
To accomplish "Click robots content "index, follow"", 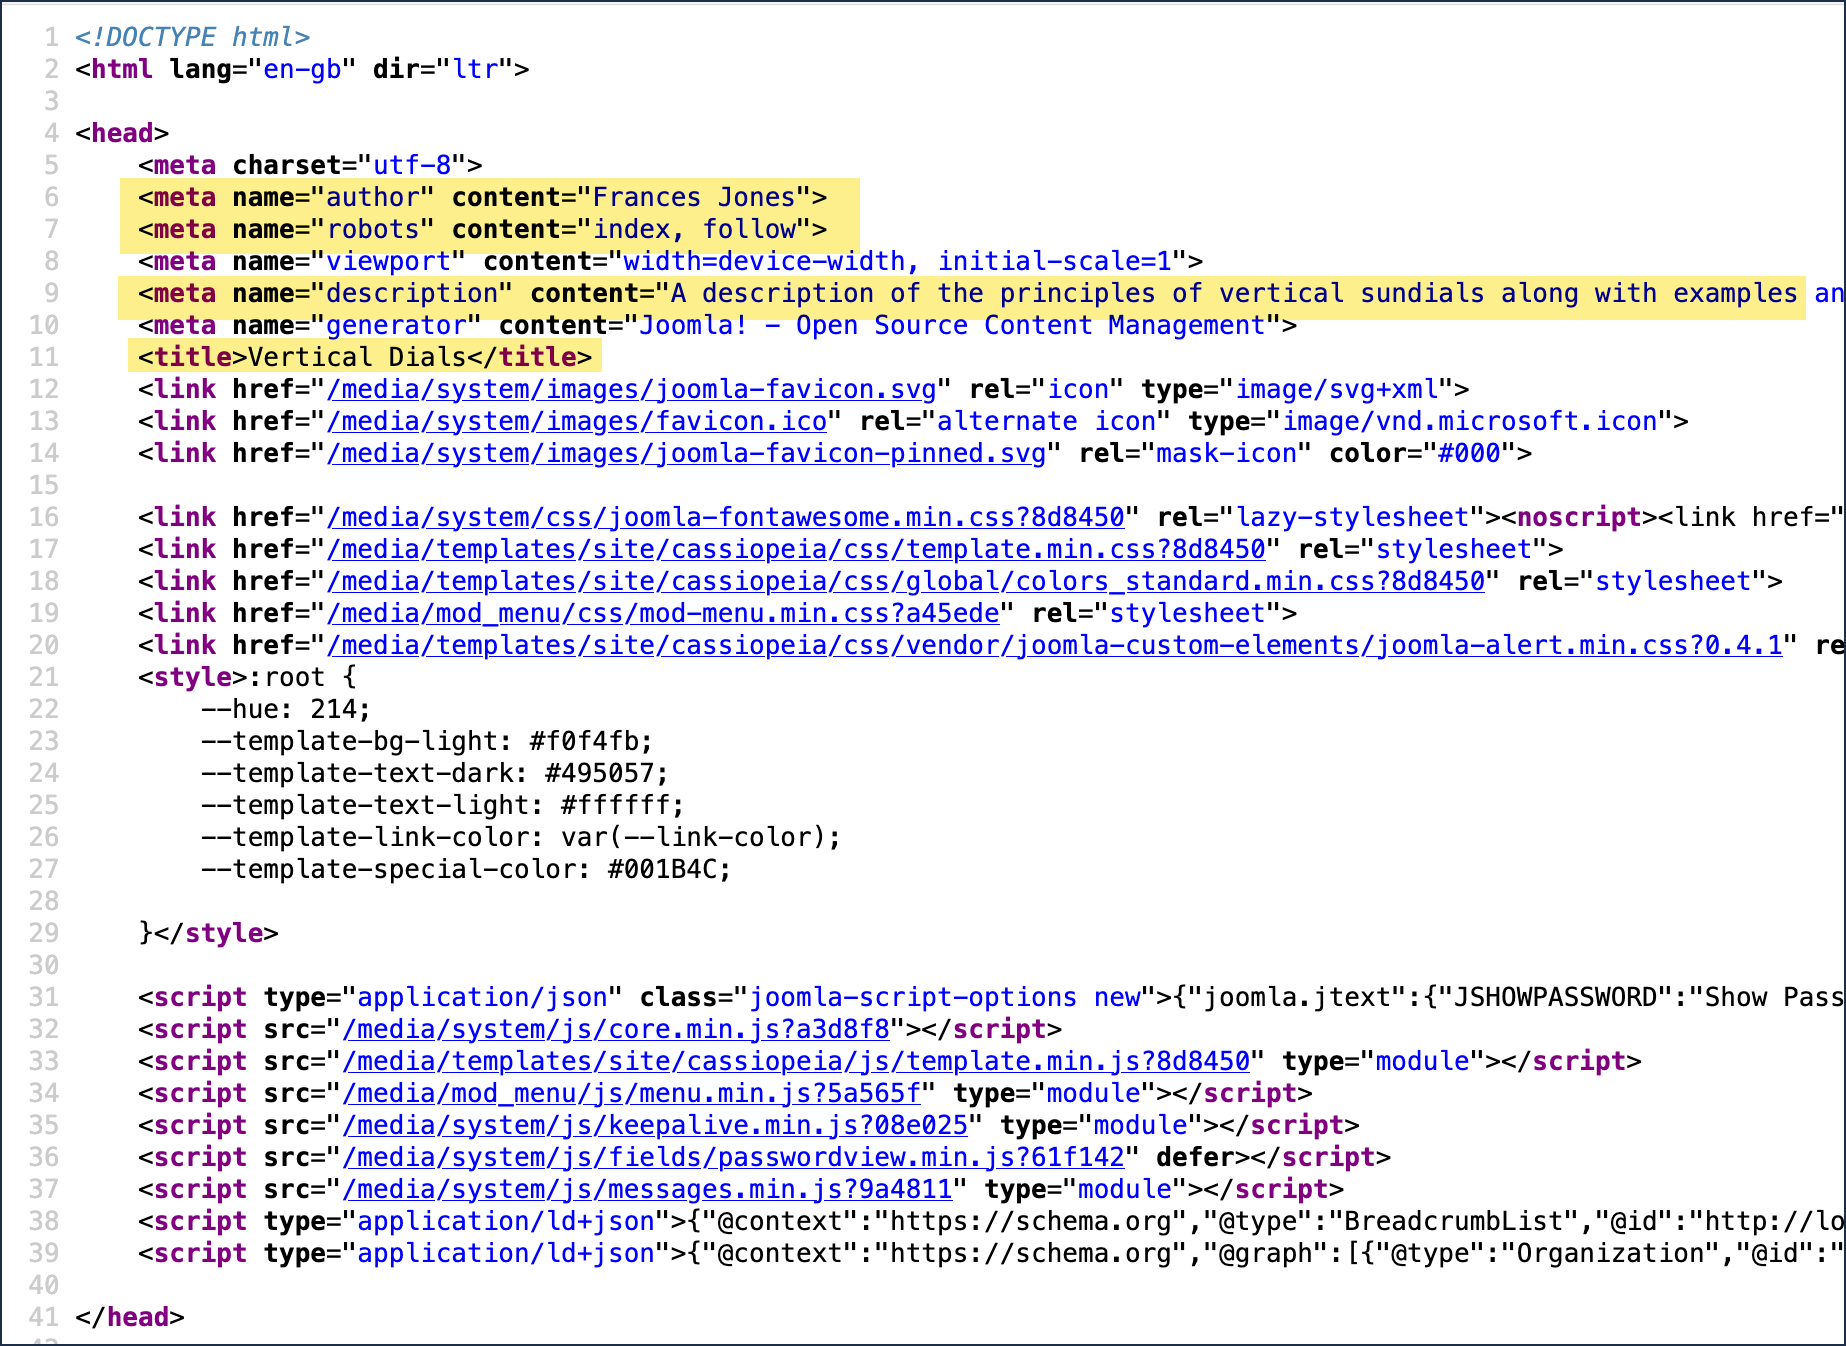I will pos(694,229).
